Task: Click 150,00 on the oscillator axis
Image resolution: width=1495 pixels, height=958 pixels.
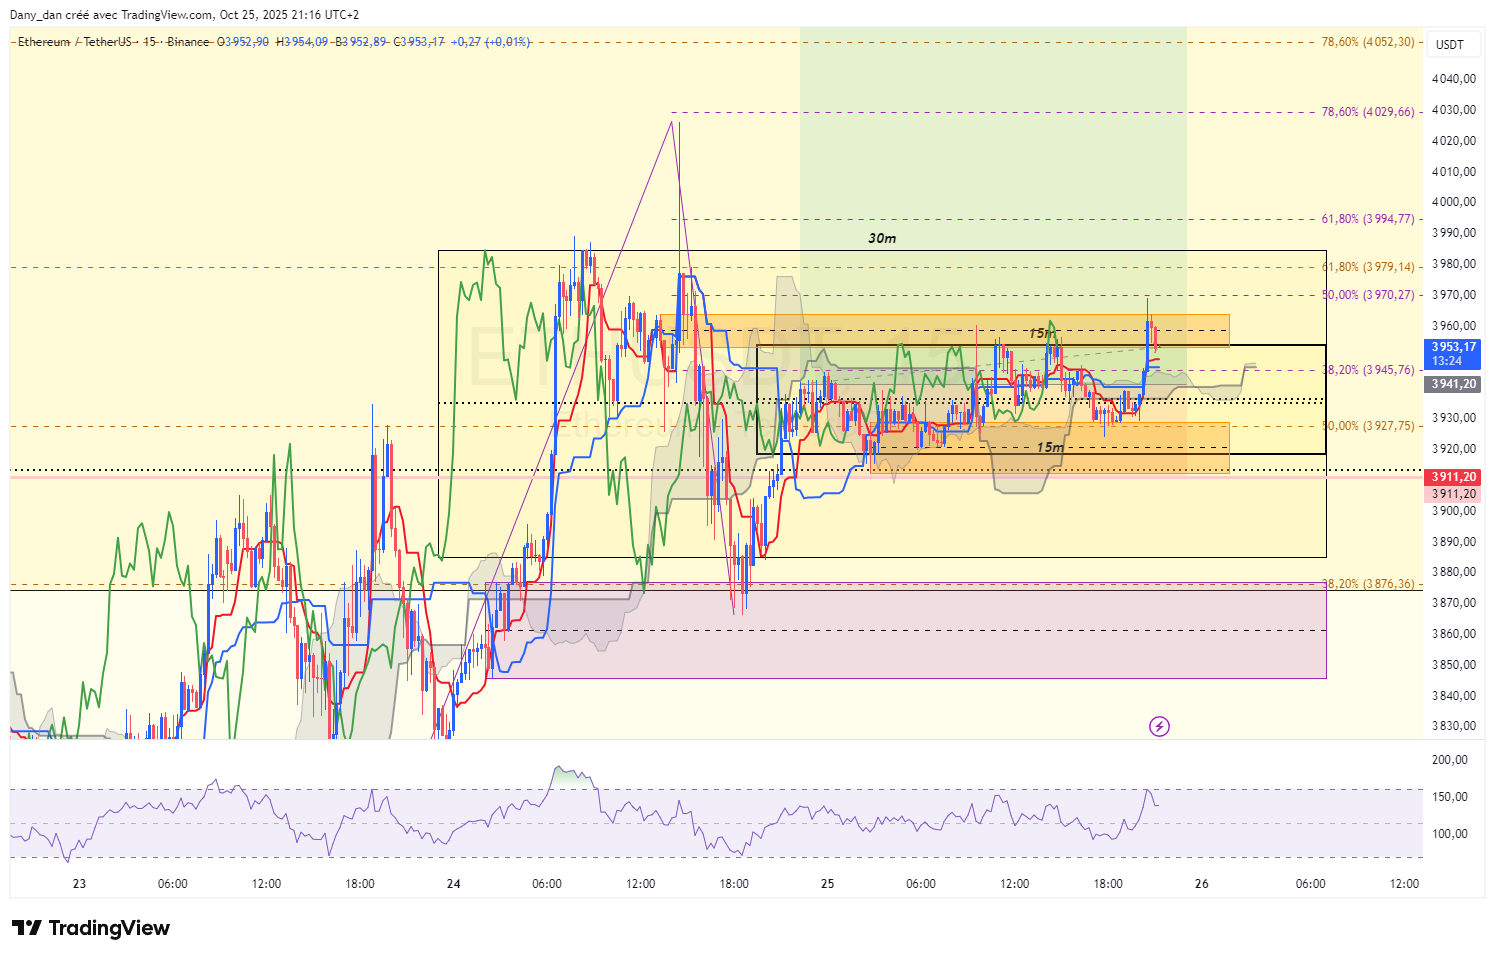Action: [1450, 797]
